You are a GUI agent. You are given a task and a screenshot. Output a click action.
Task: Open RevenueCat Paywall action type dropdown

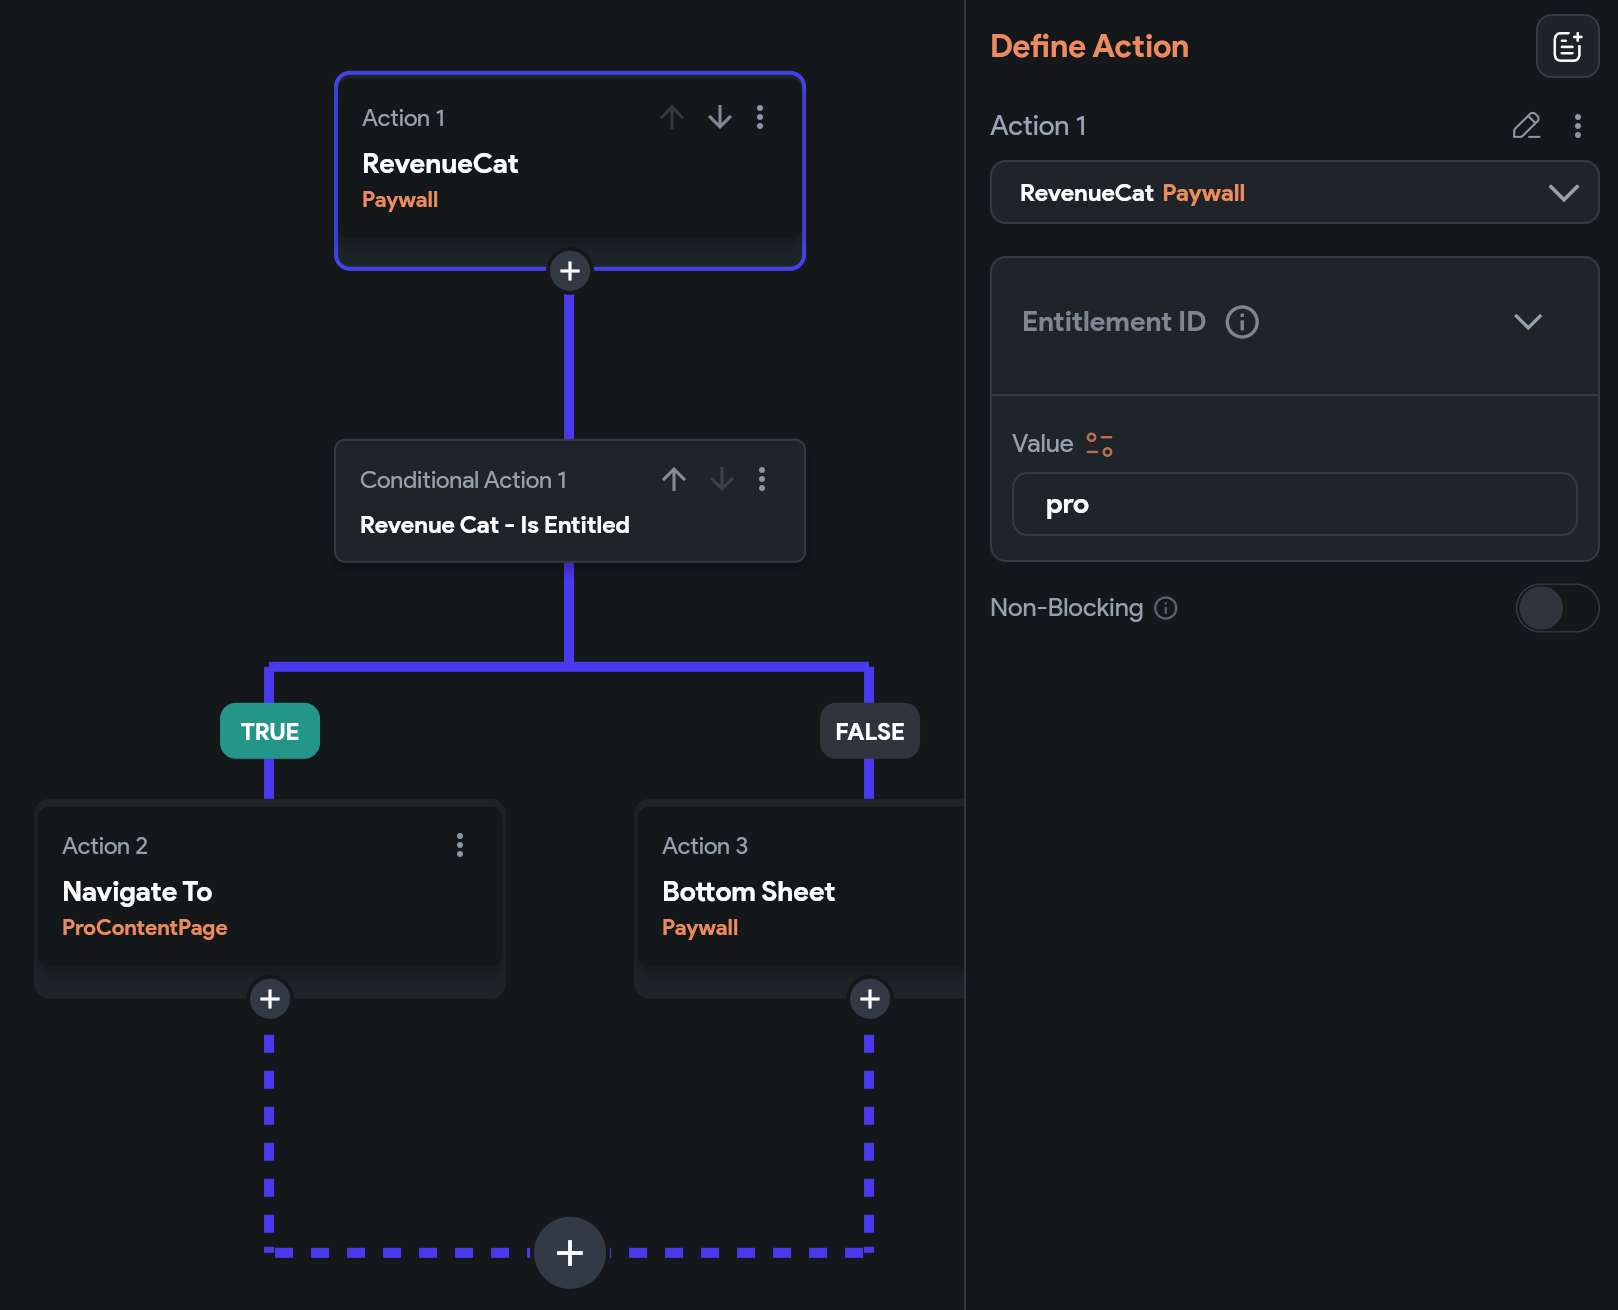pos(1294,192)
